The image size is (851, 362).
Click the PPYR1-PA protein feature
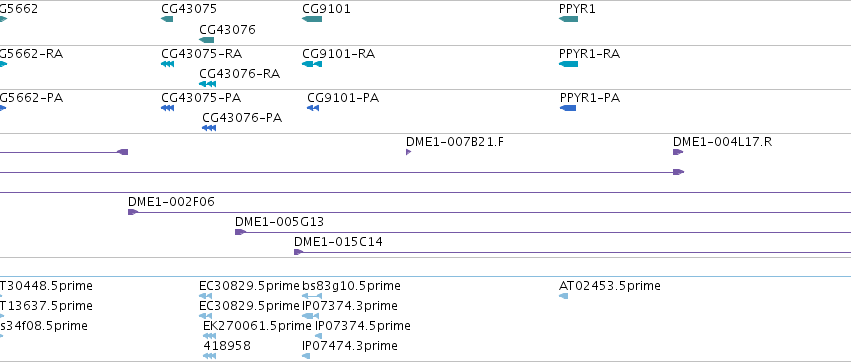click(568, 108)
